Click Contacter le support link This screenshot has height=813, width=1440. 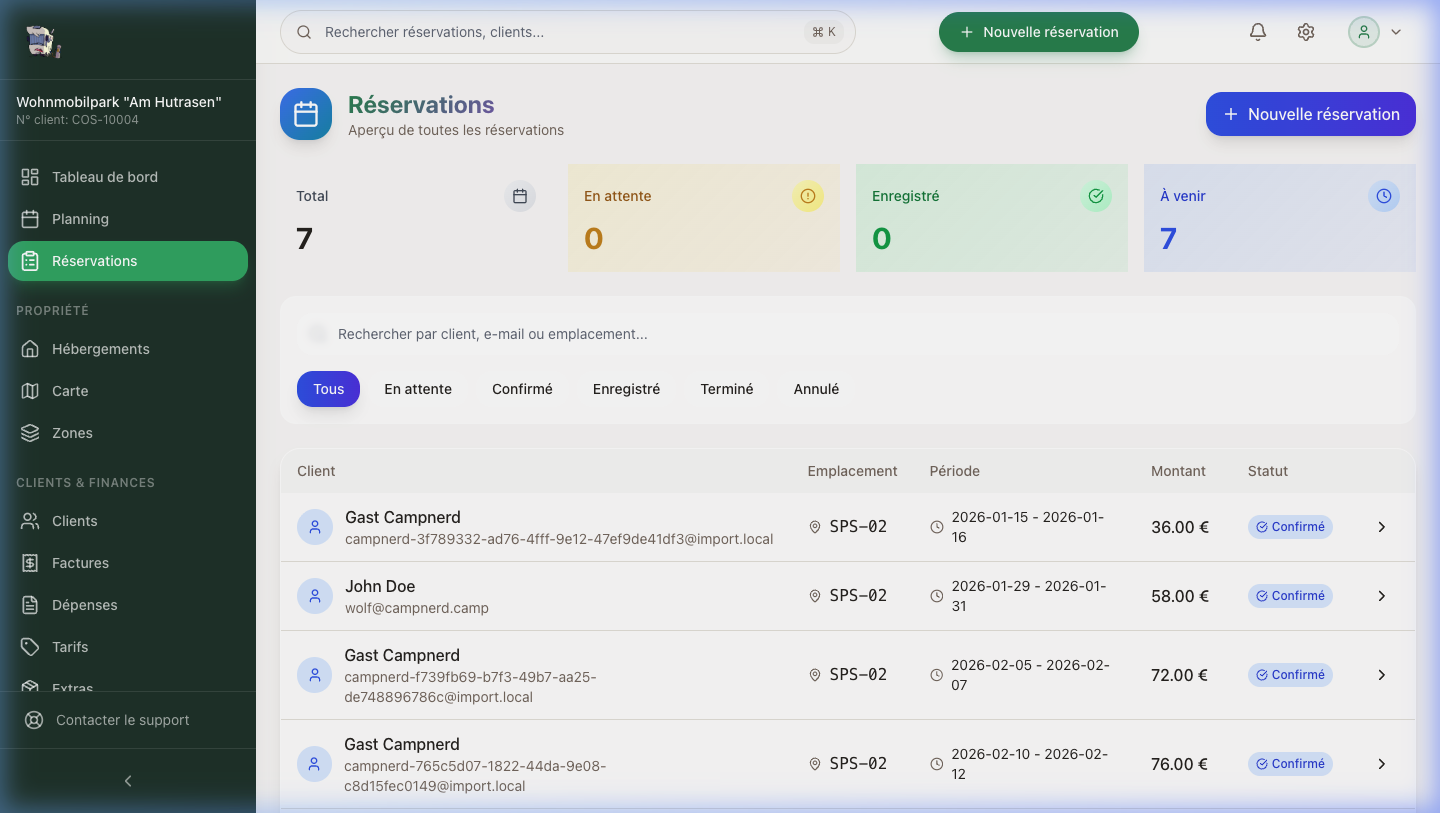(128, 720)
